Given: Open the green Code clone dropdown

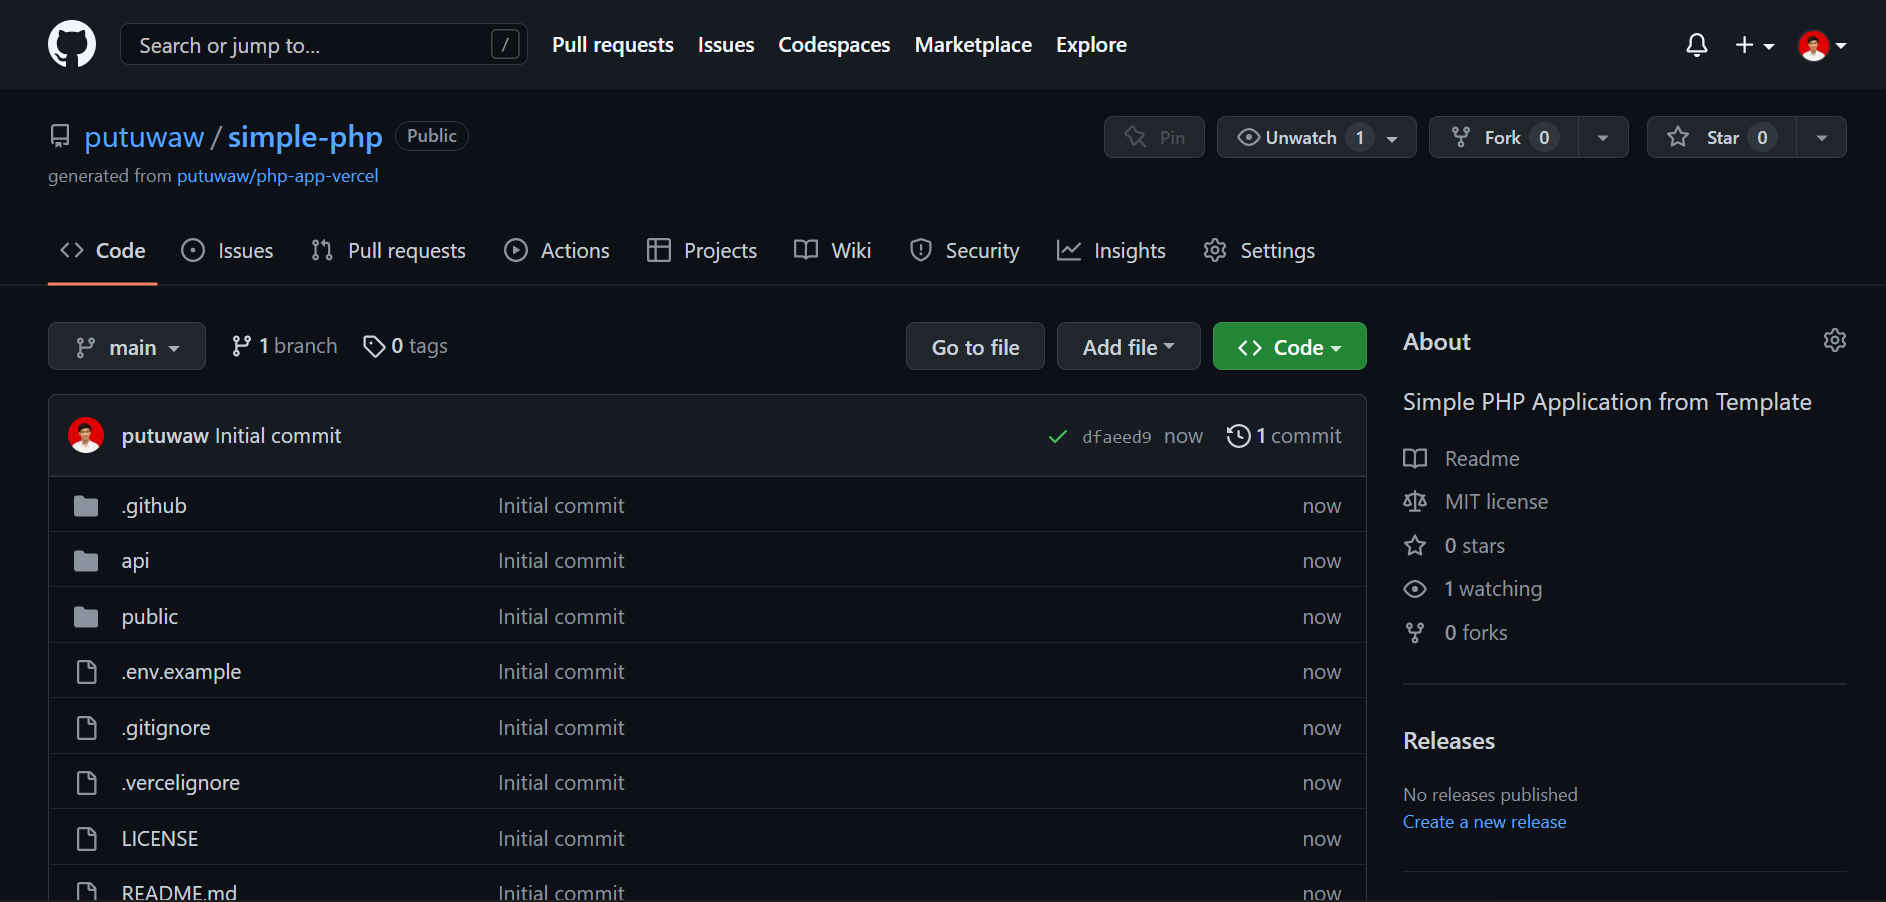Looking at the screenshot, I should (1289, 346).
